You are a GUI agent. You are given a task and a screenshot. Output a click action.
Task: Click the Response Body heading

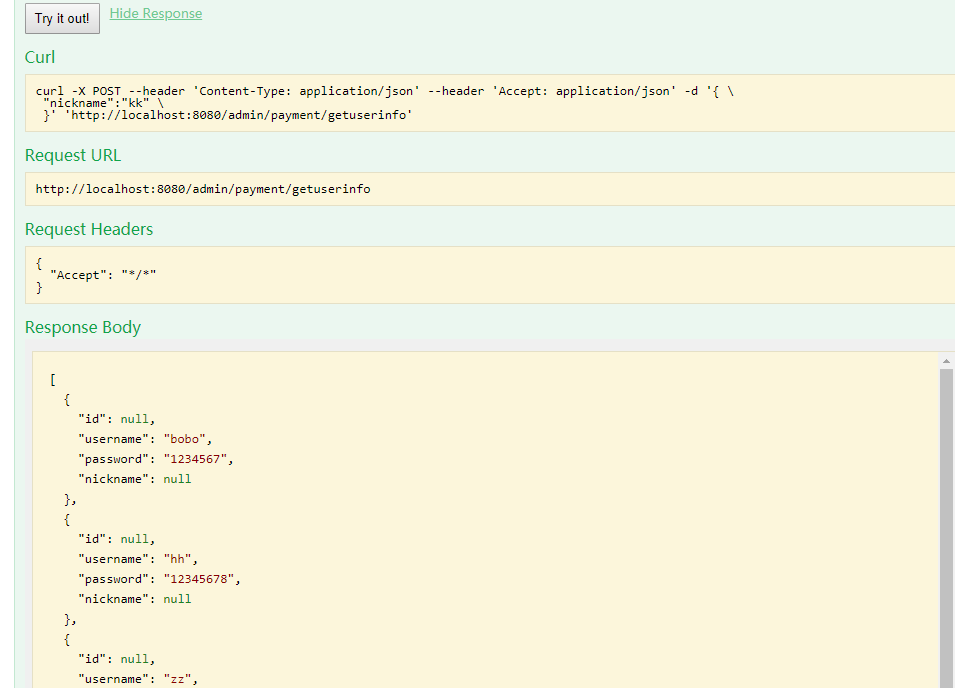click(x=83, y=327)
